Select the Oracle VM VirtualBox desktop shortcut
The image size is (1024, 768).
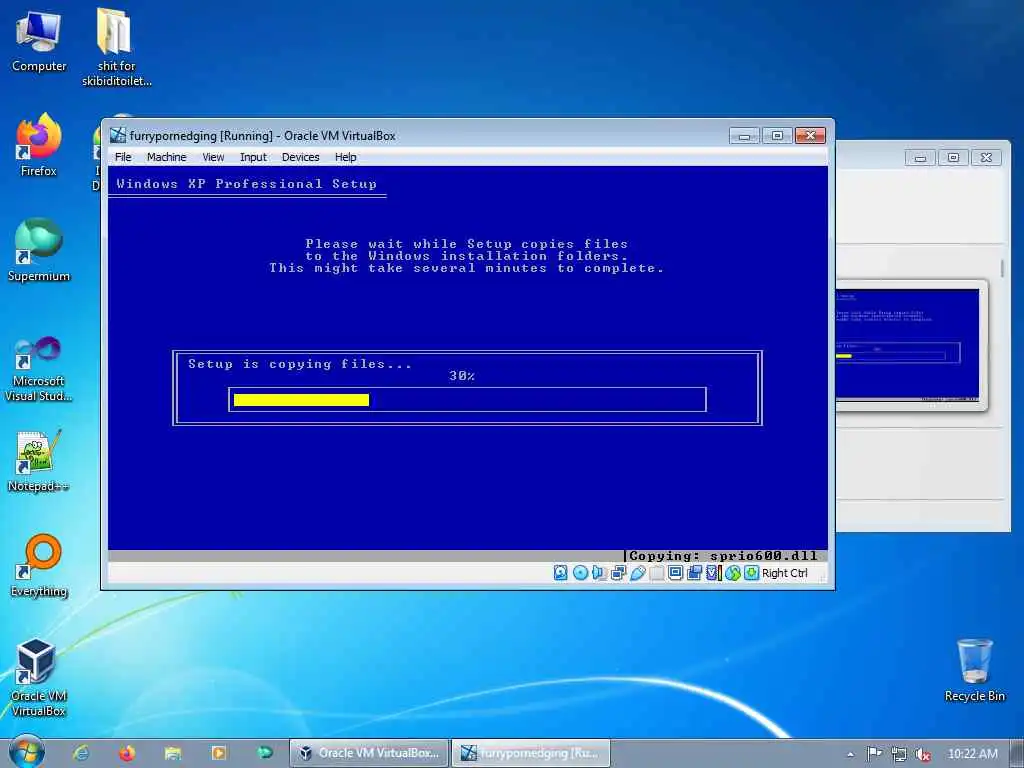pyautogui.click(x=39, y=678)
